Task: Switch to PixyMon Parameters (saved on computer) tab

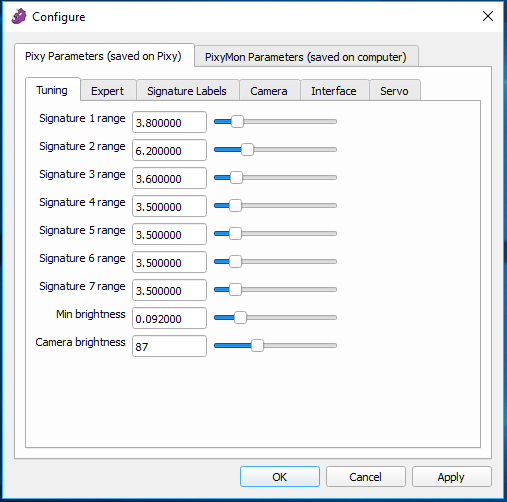Action: [306, 57]
